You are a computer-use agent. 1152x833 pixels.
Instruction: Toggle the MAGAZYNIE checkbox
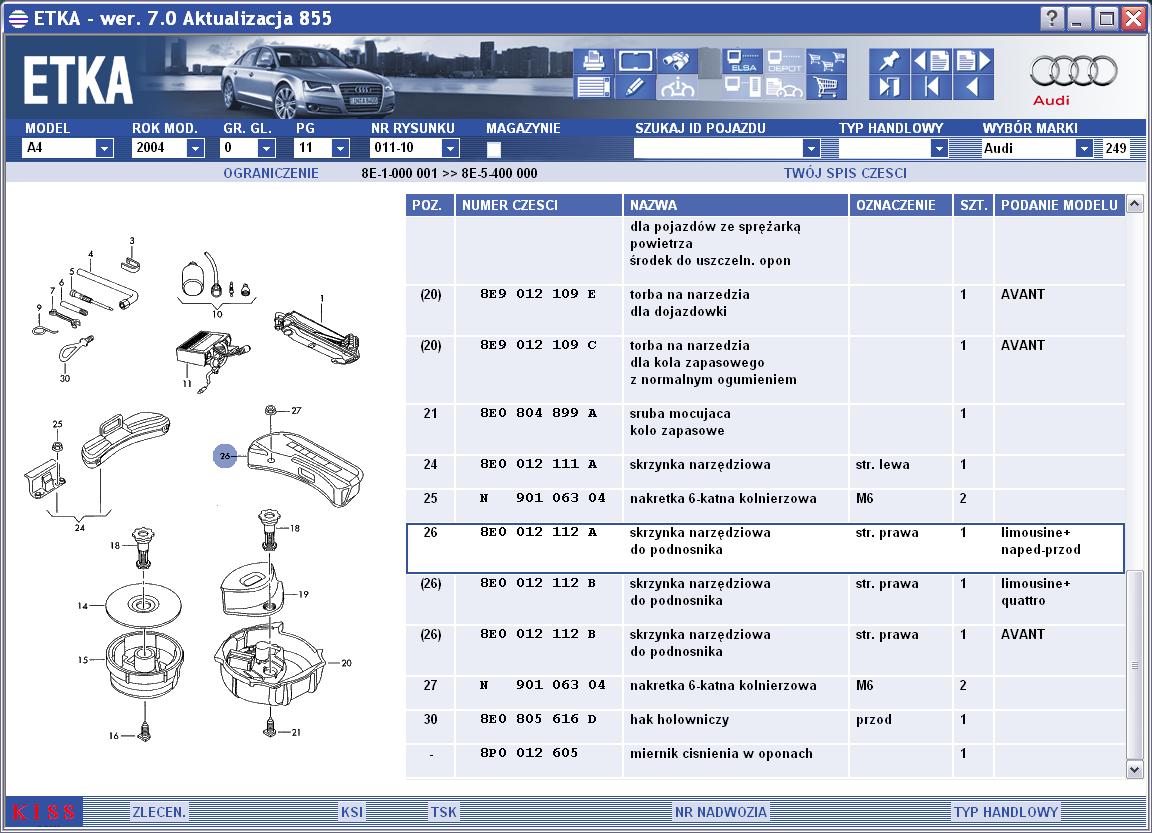[x=494, y=149]
